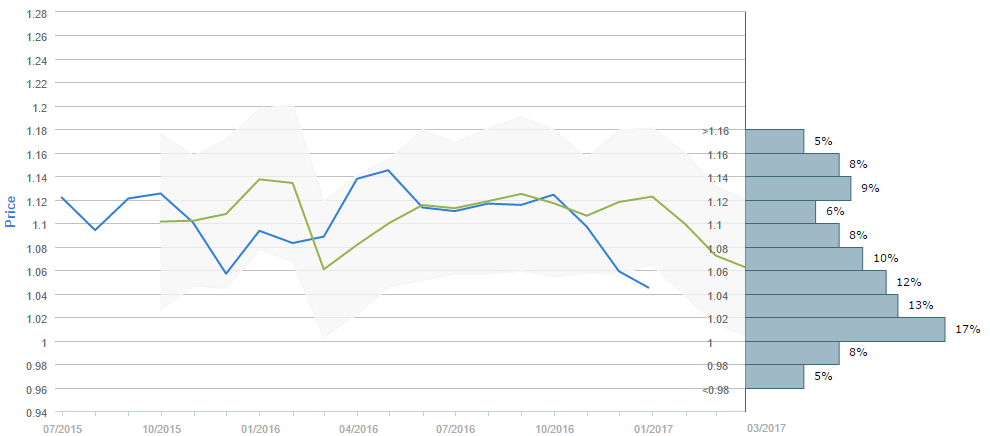This screenshot has width=990, height=436.
Task: Click the 1.28 y-axis label
Action: point(37,13)
